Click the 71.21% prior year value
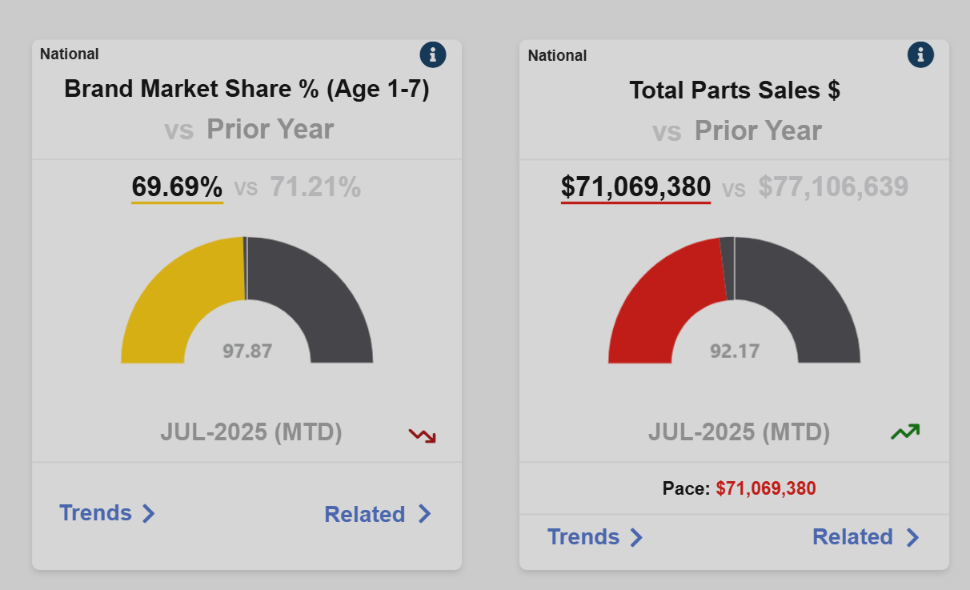970x590 pixels. tap(315, 187)
